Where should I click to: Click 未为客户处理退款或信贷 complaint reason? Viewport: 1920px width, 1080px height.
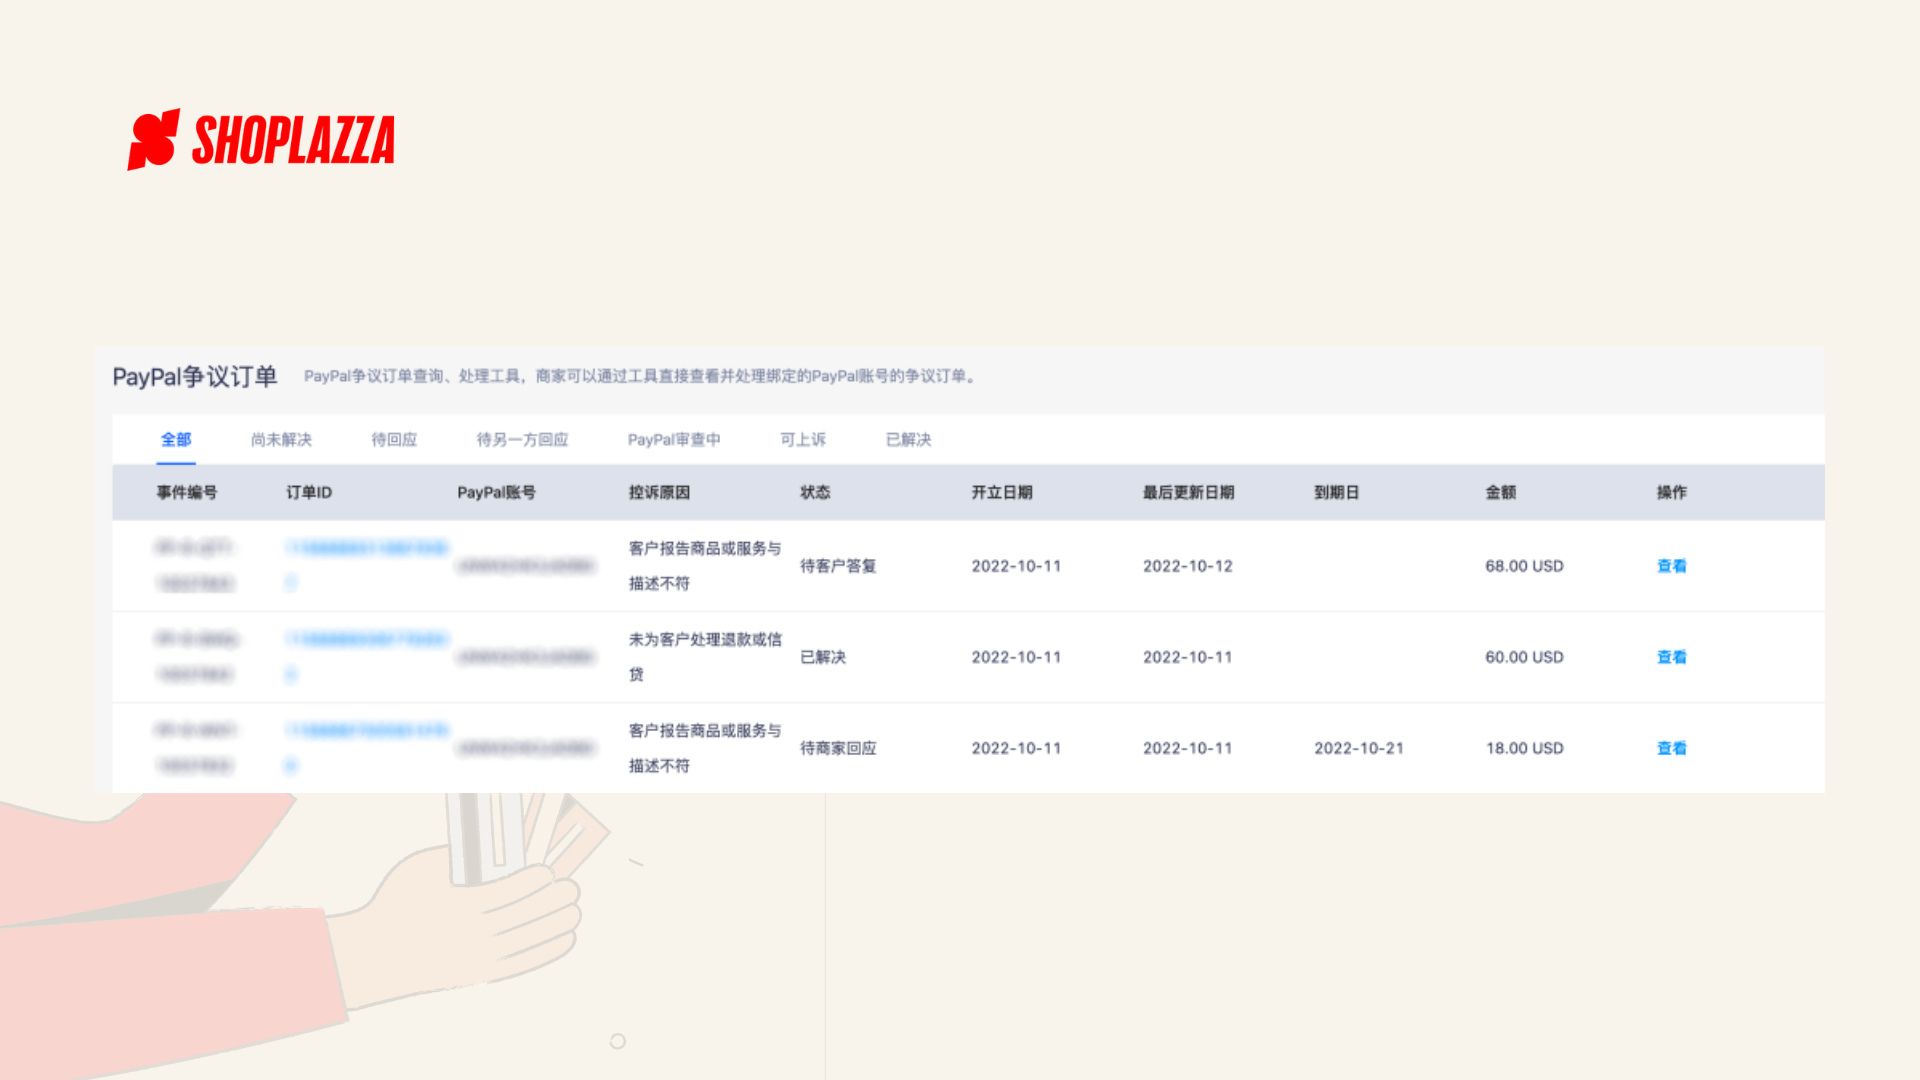(x=705, y=656)
